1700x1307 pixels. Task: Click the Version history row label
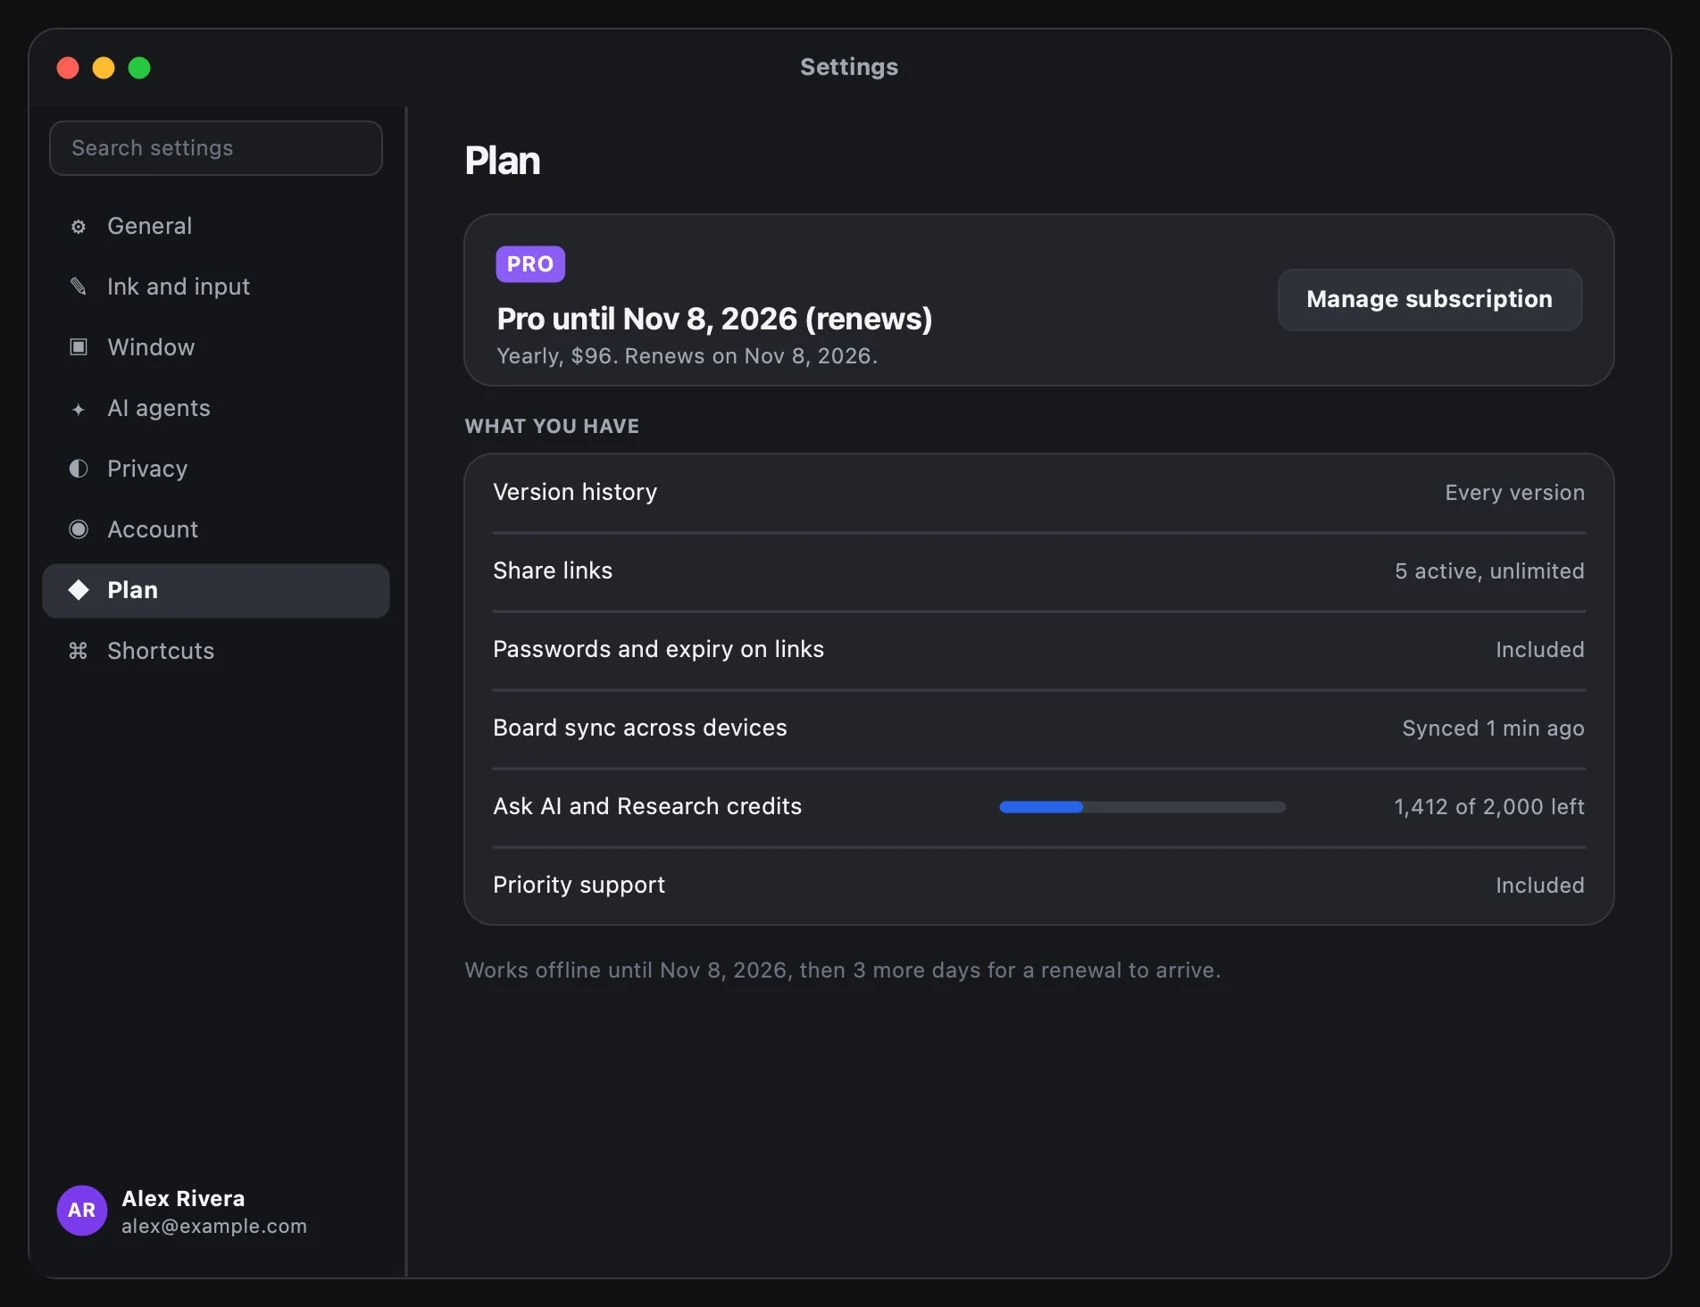575,492
